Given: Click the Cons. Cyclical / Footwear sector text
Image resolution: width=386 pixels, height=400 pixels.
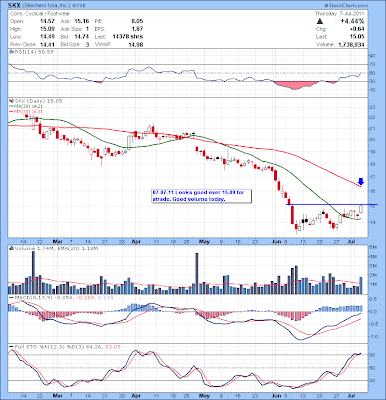Looking at the screenshot, I should pos(40,14).
